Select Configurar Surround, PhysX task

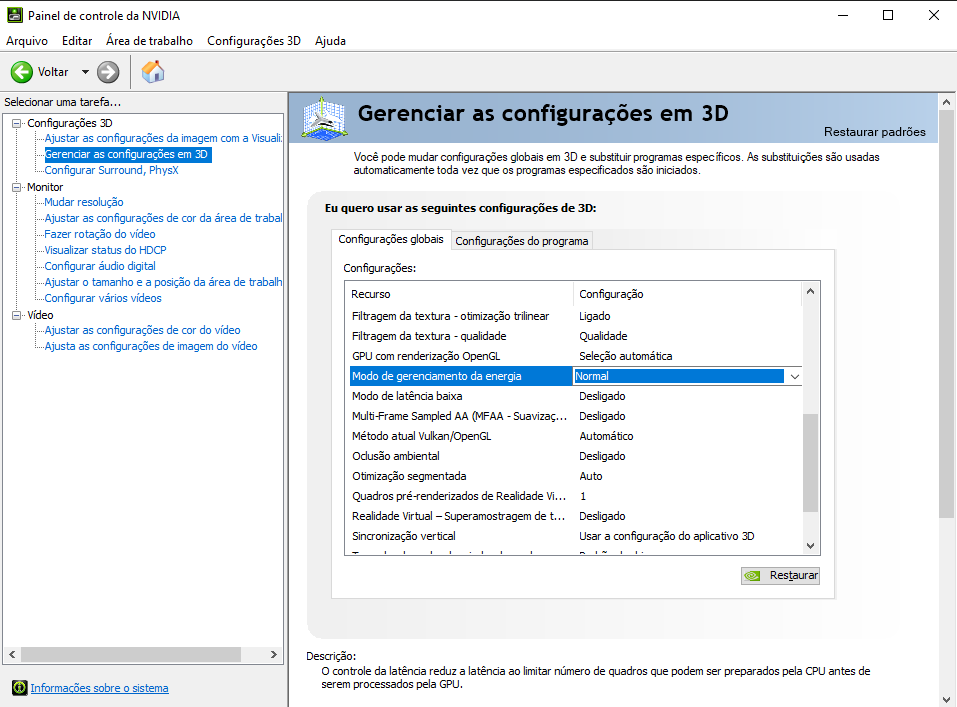tap(112, 170)
